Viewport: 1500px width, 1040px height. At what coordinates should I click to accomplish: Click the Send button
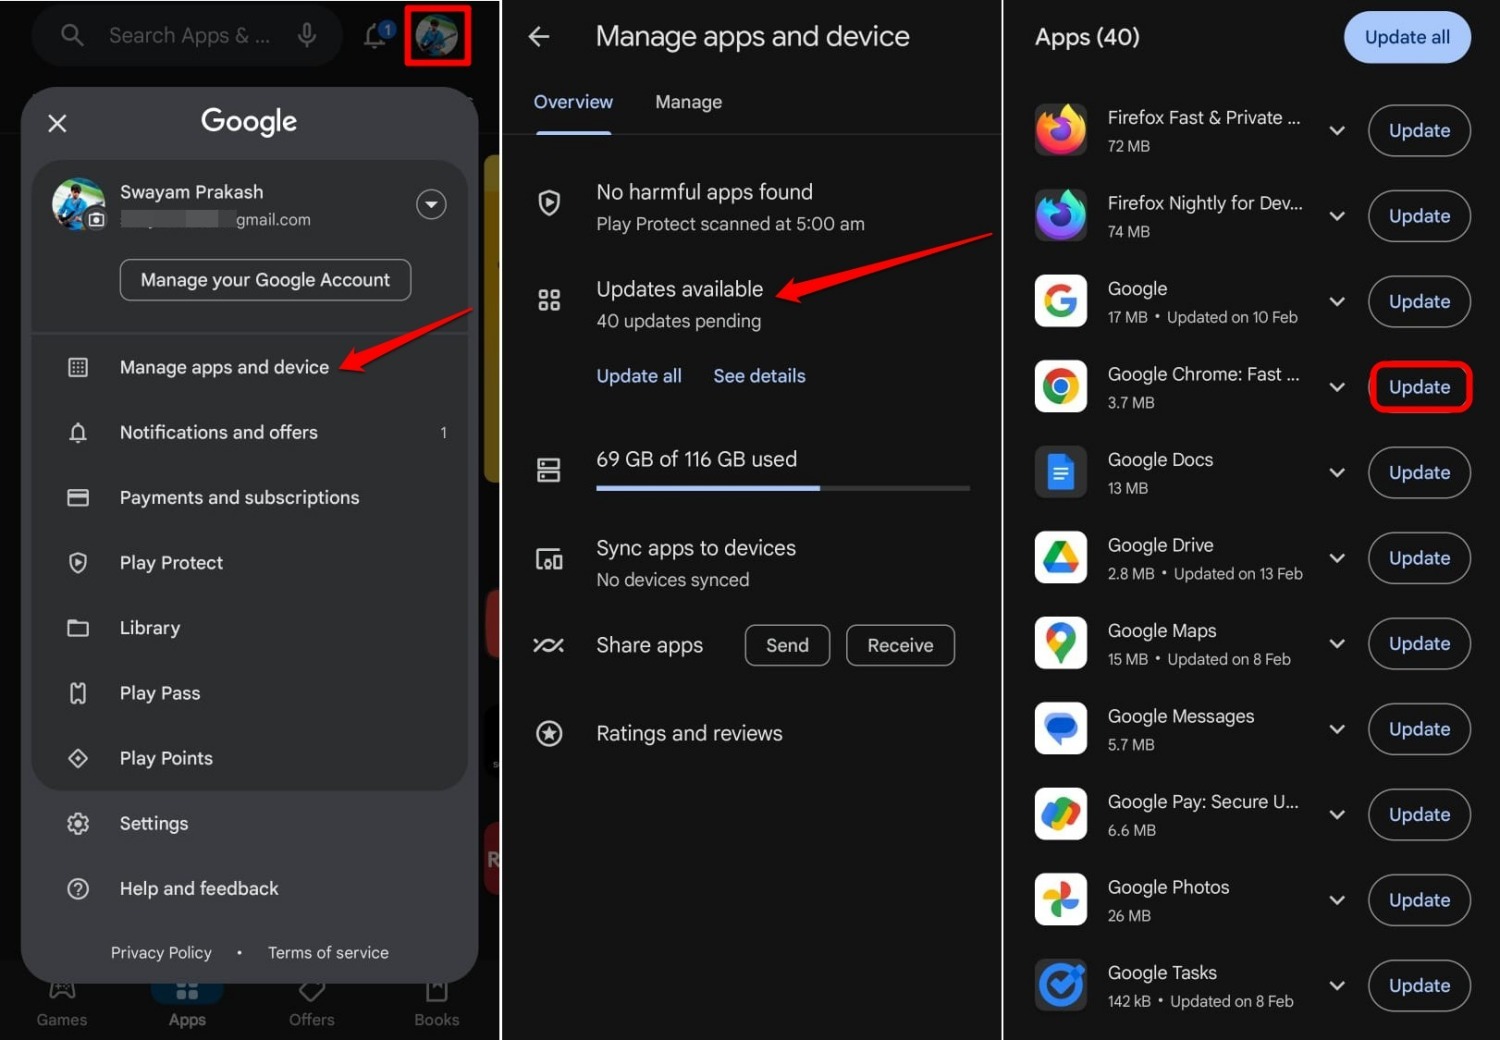point(787,645)
